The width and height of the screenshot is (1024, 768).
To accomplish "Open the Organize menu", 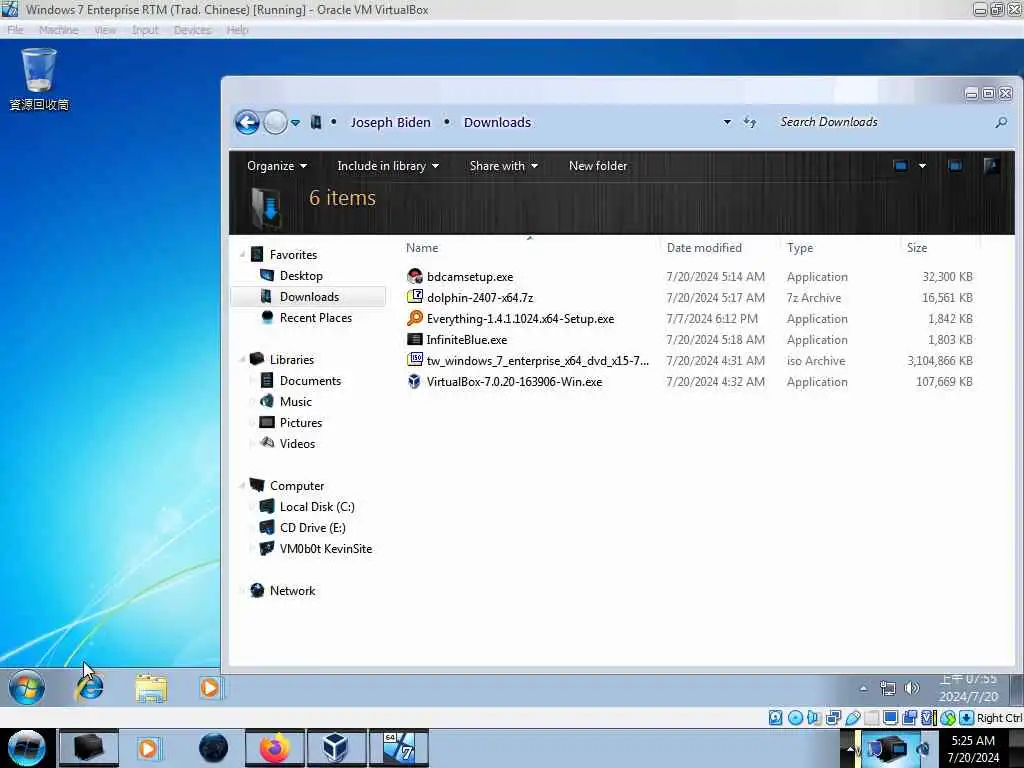I will 277,166.
